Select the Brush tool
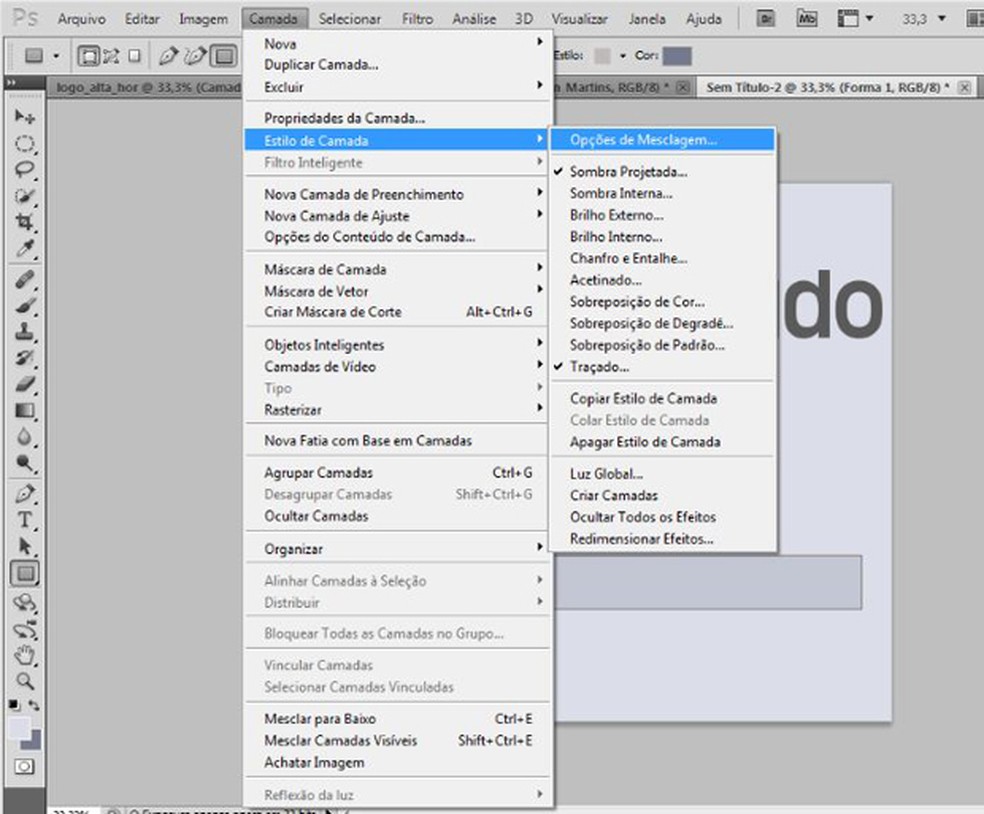The width and height of the screenshot is (984, 814). click(24, 306)
